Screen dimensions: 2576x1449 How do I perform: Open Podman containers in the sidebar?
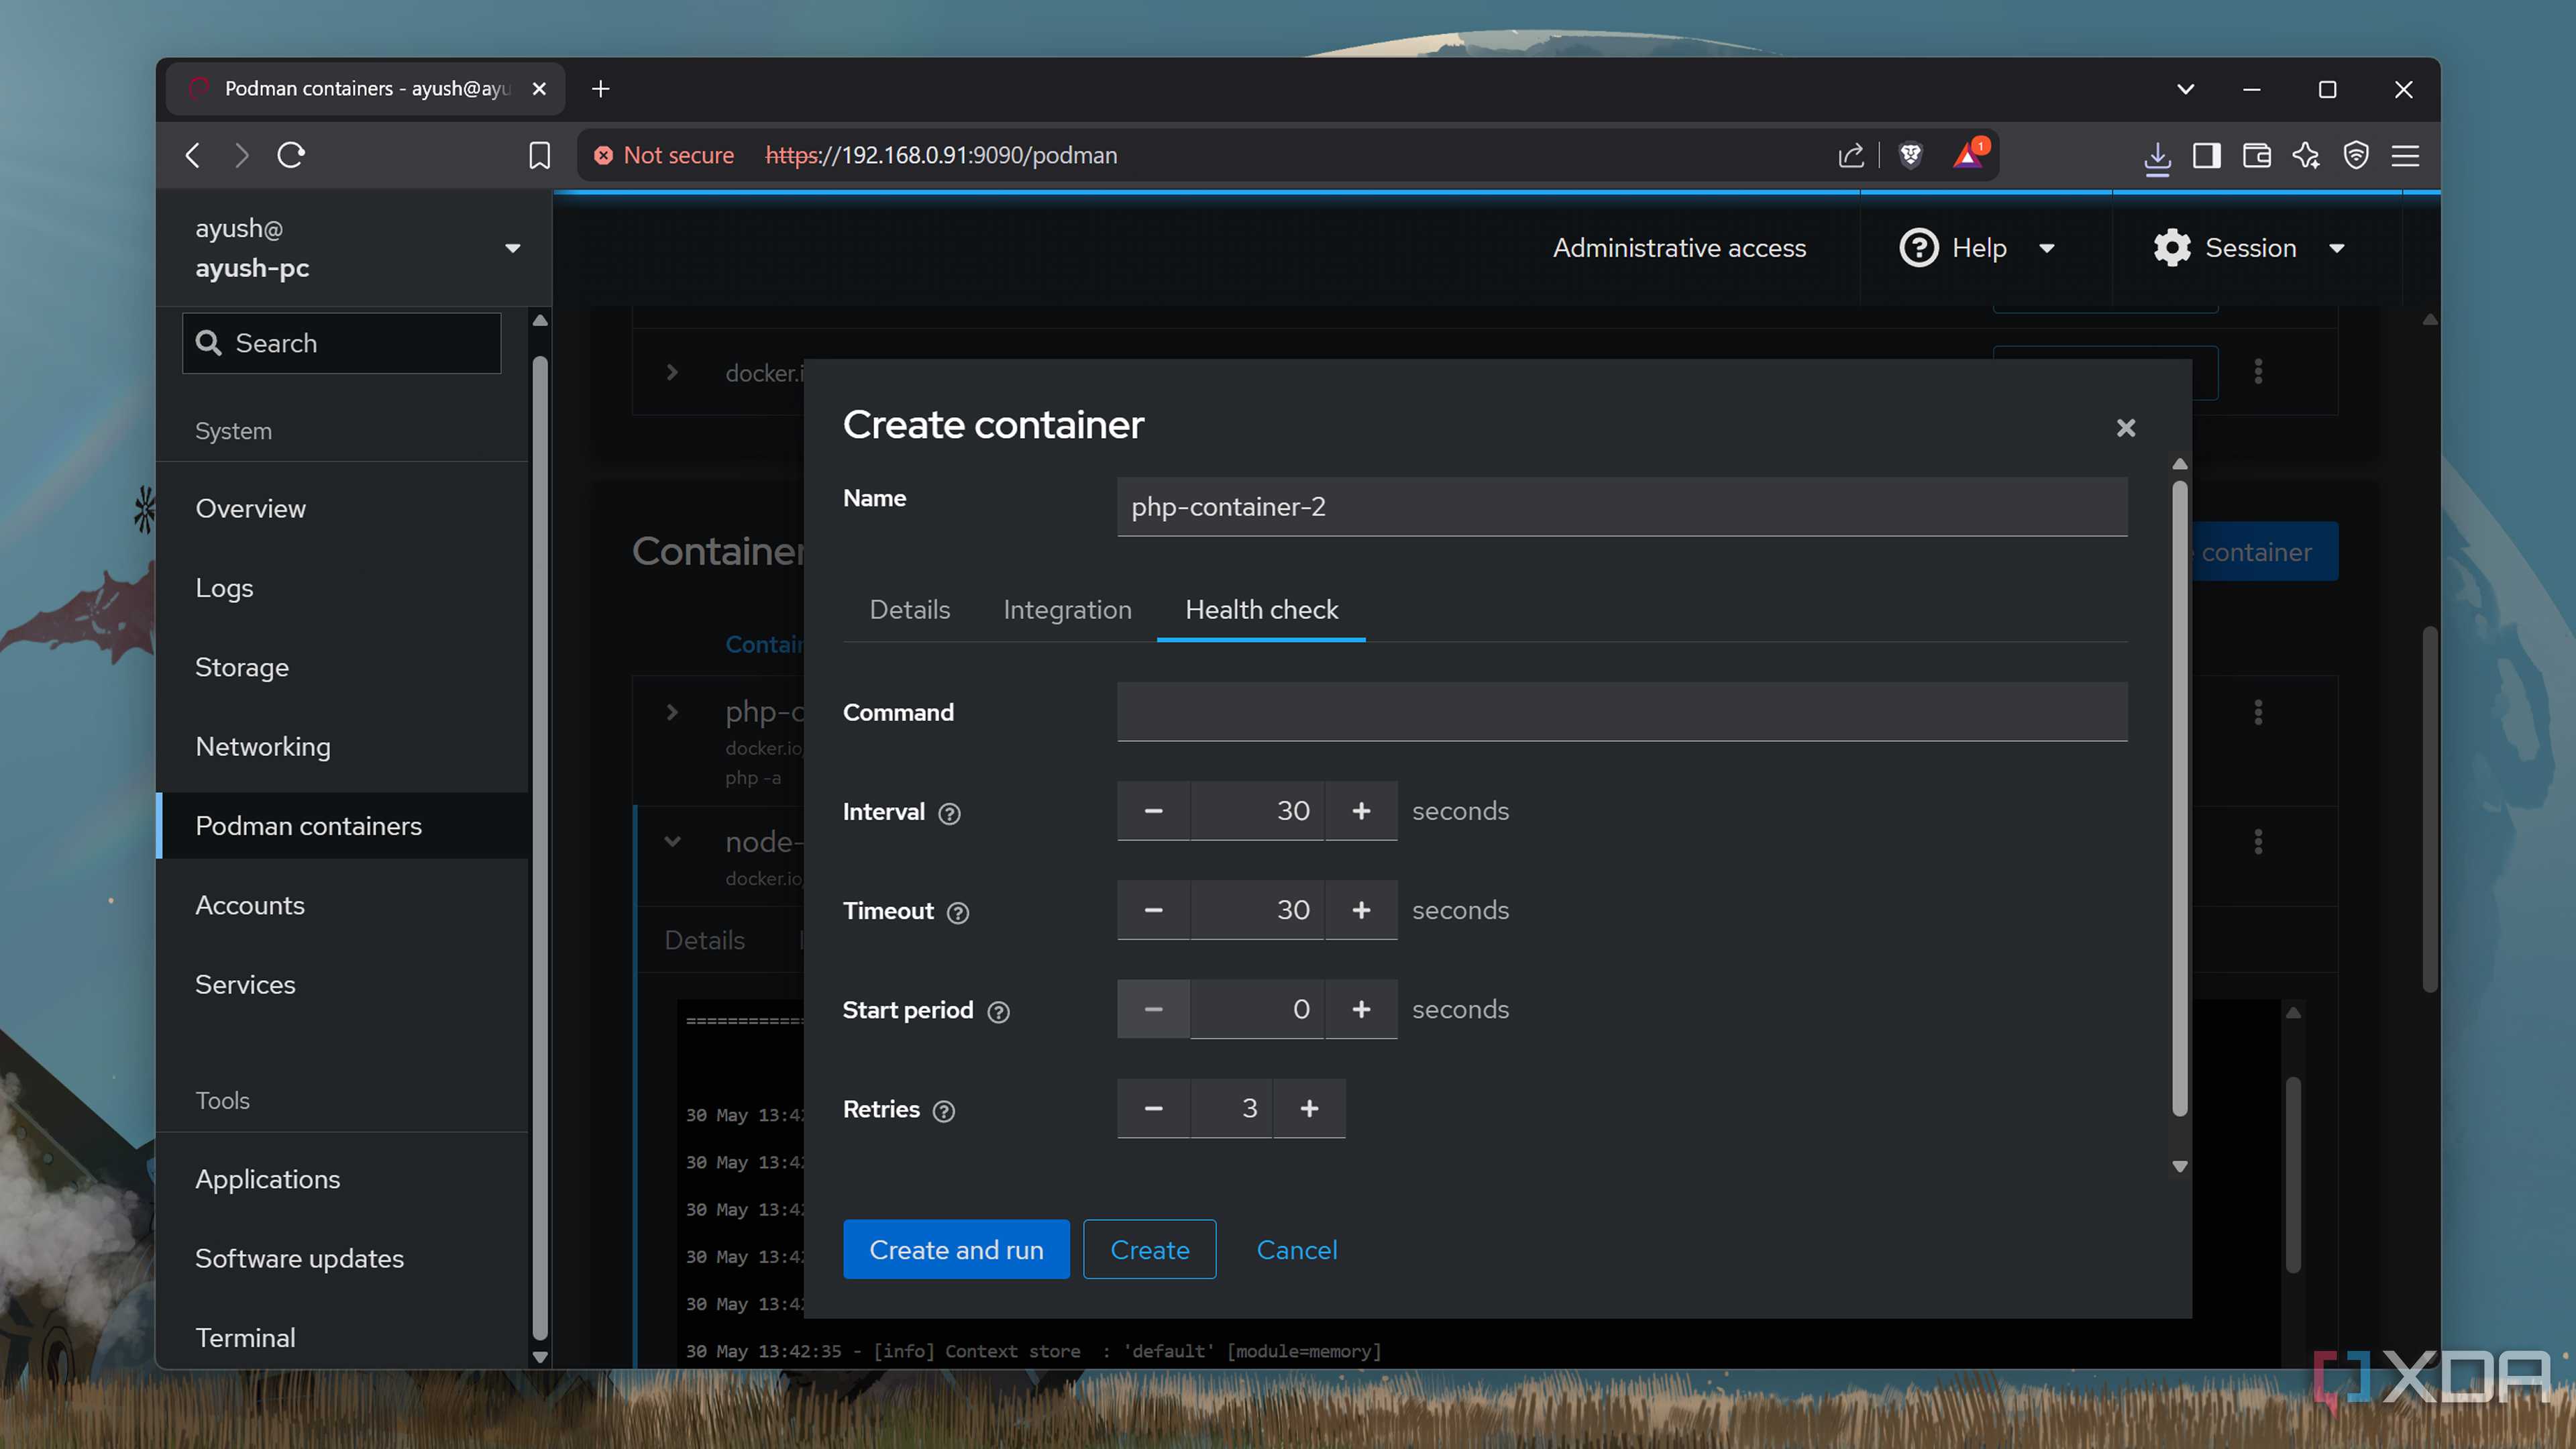(343, 826)
